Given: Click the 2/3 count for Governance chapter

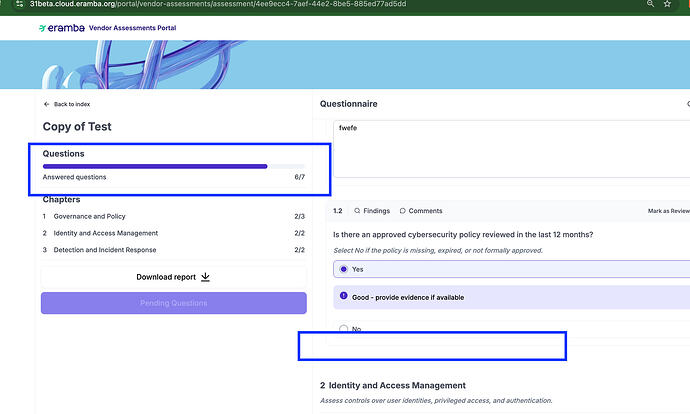Looking at the screenshot, I should (x=300, y=216).
